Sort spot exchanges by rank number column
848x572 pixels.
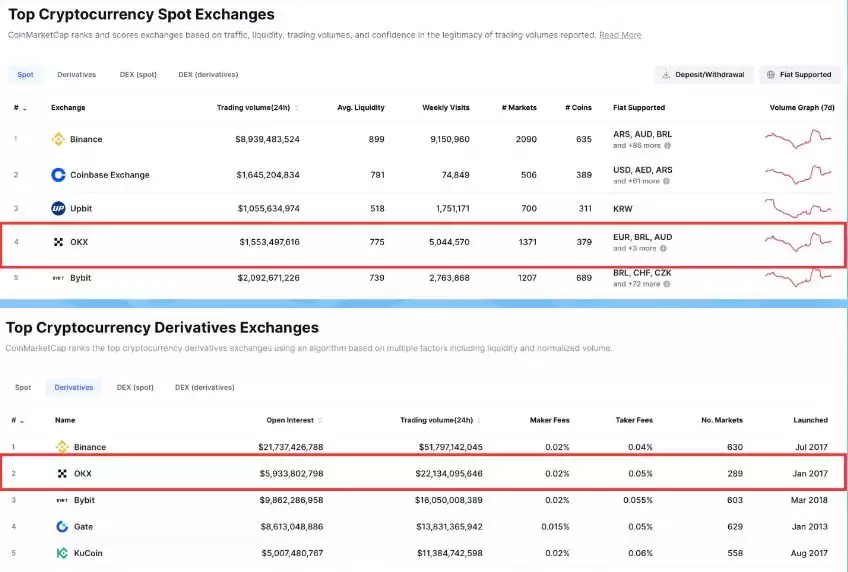(x=19, y=108)
